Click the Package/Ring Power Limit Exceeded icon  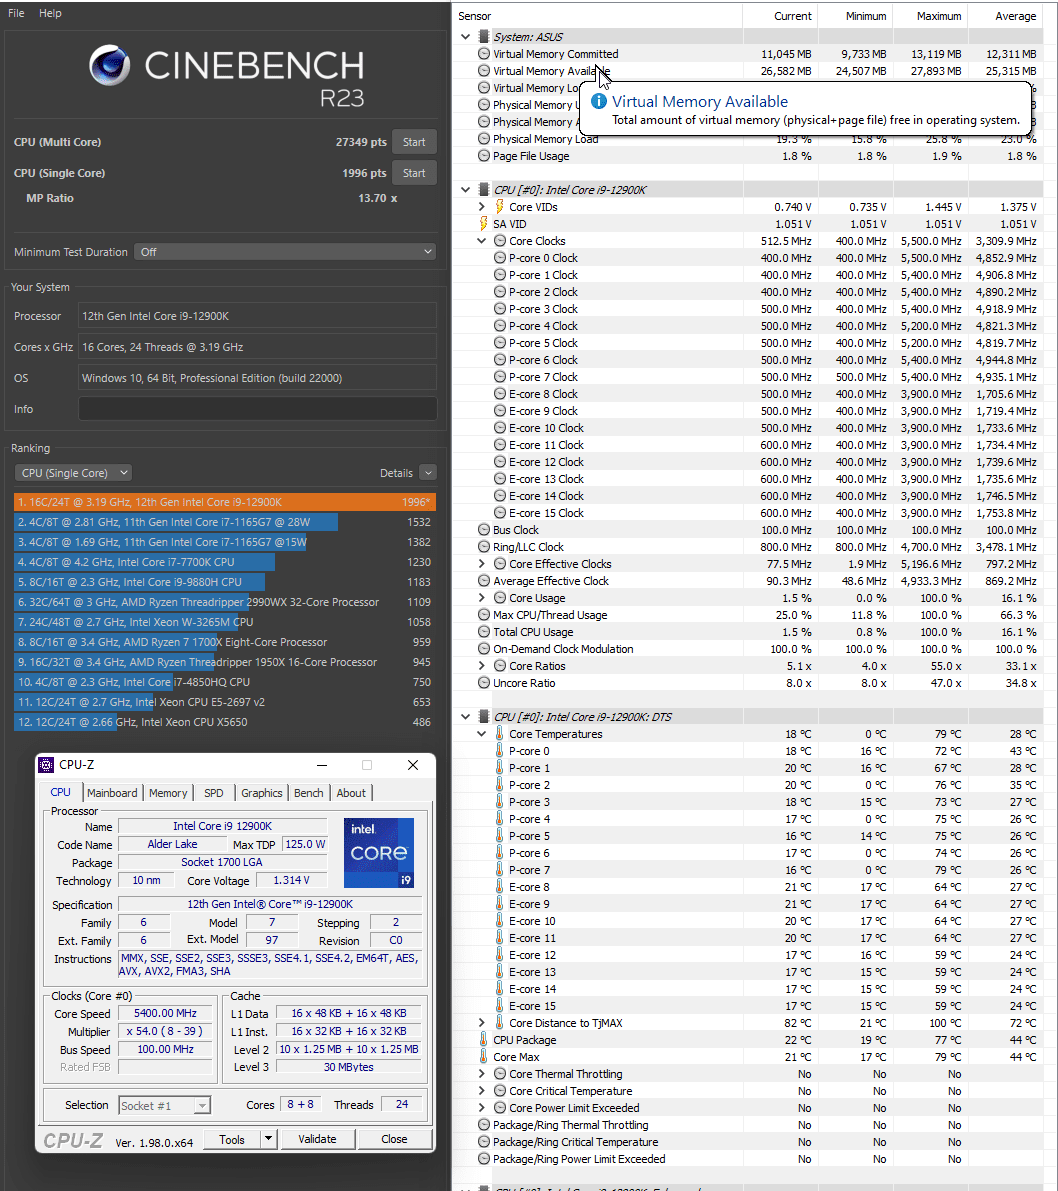[x=484, y=1159]
